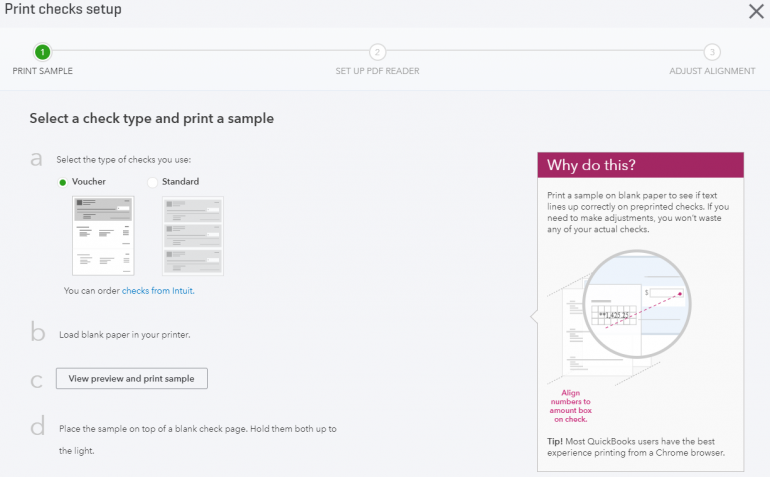Click the step letter 'a' marker
The width and height of the screenshot is (770, 477).
click(37, 159)
